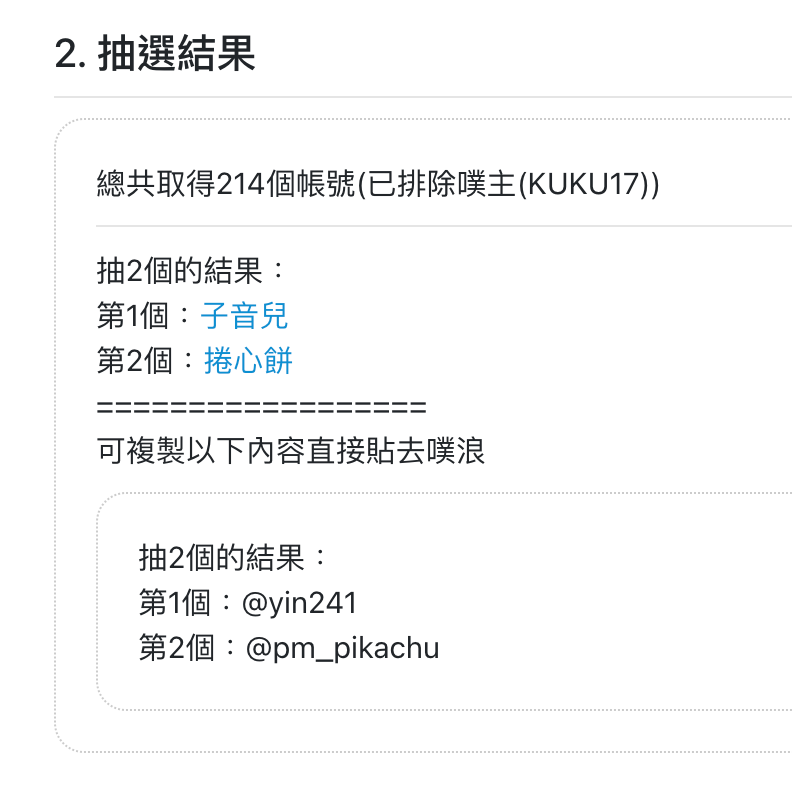Click the horizontal divider under the account summary
Image resolution: width=792 pixels, height=786 pixels.
[443, 226]
